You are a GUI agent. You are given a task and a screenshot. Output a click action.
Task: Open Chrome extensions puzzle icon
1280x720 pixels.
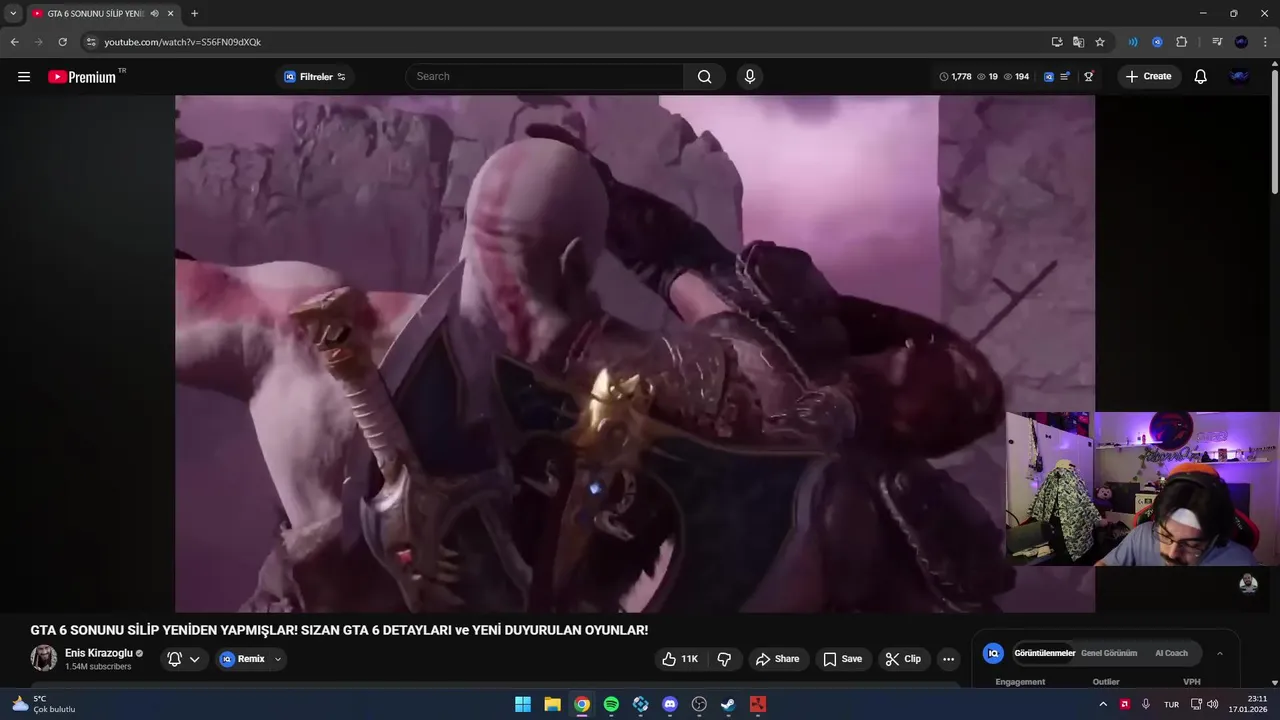click(x=1181, y=42)
